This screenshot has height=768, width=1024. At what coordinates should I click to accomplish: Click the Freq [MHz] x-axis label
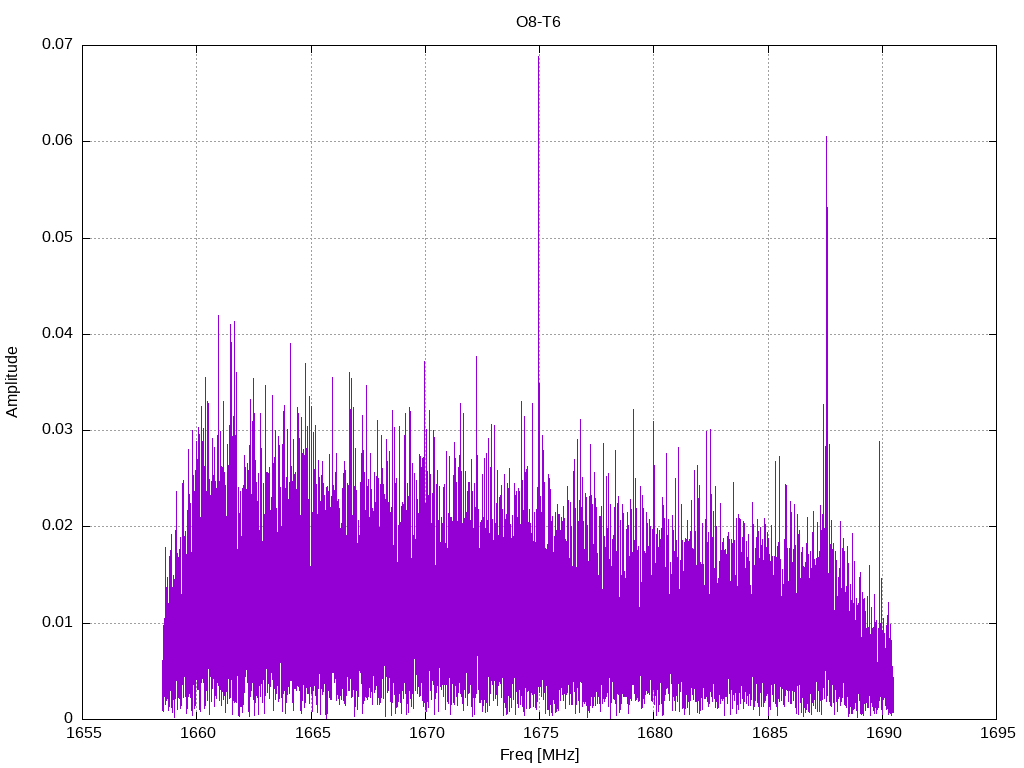[x=539, y=754]
